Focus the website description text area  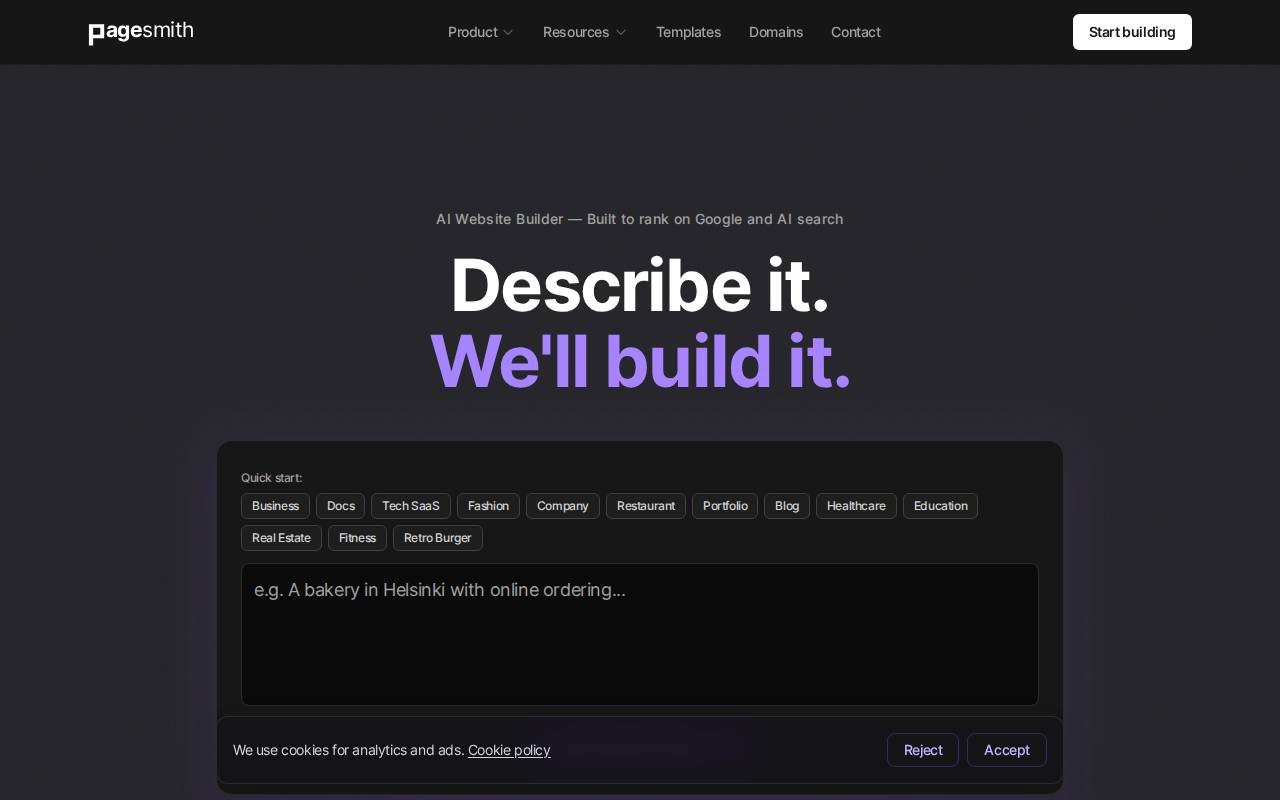(x=640, y=634)
